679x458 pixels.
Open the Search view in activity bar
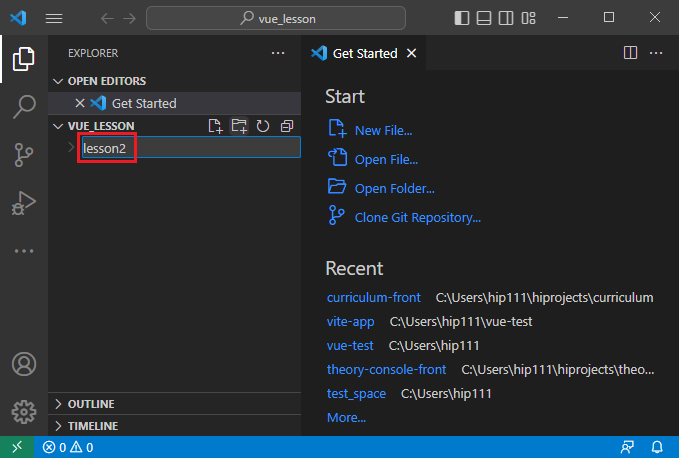24,106
